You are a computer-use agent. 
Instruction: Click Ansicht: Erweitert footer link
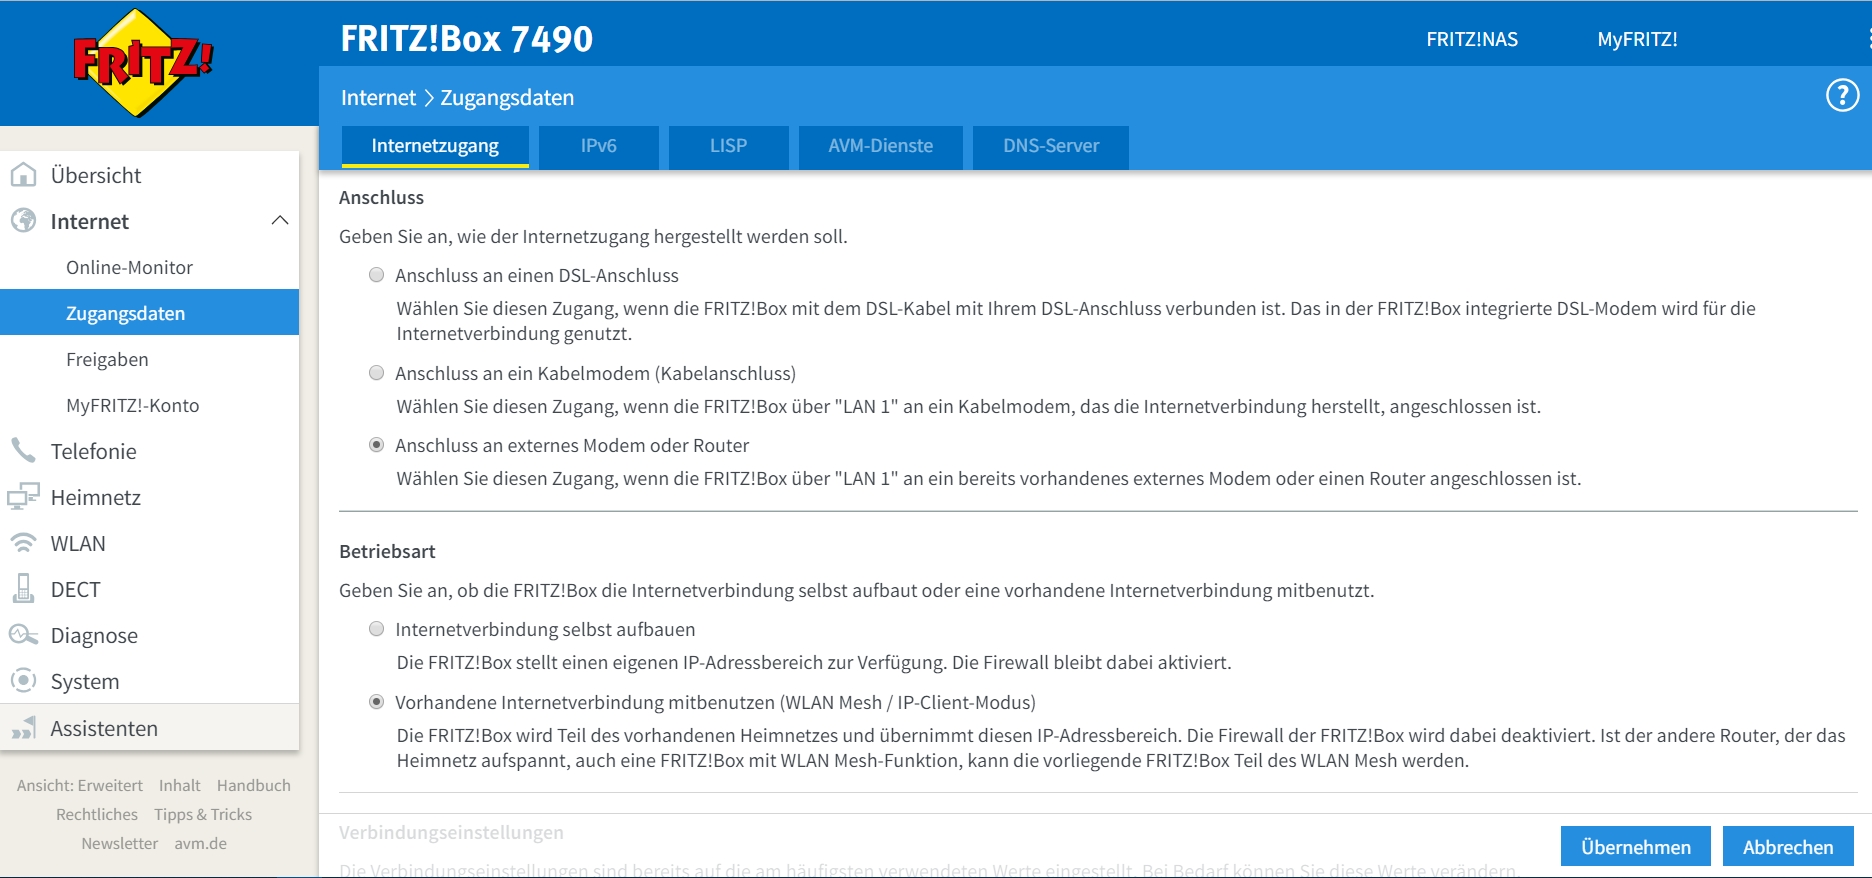click(x=80, y=786)
